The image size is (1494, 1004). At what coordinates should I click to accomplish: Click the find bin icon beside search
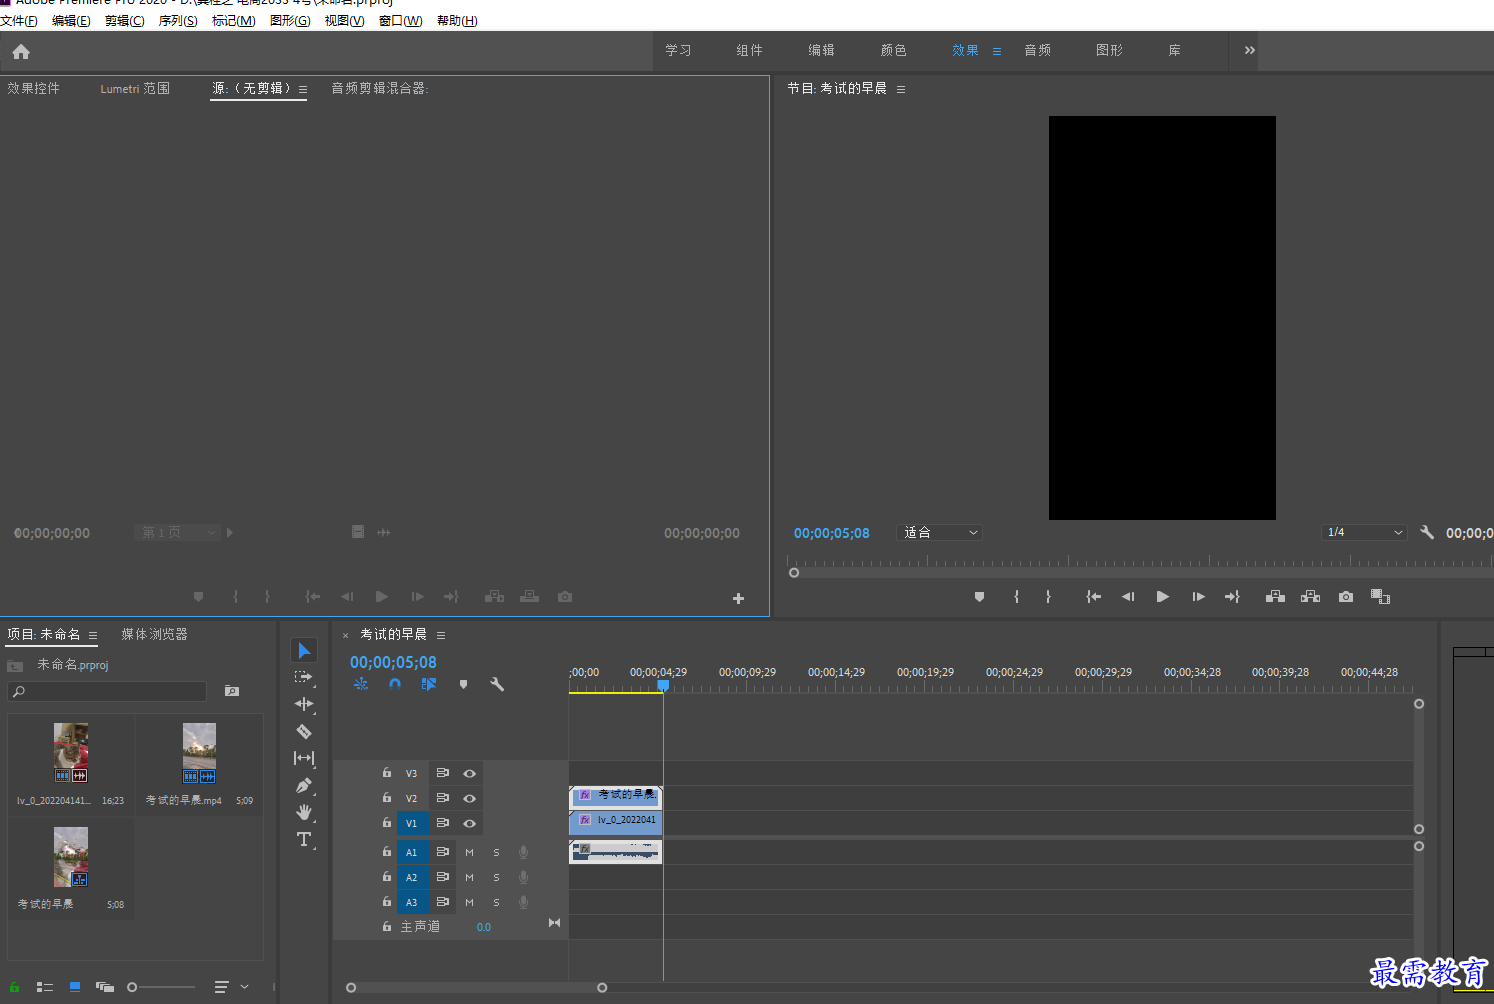click(232, 691)
